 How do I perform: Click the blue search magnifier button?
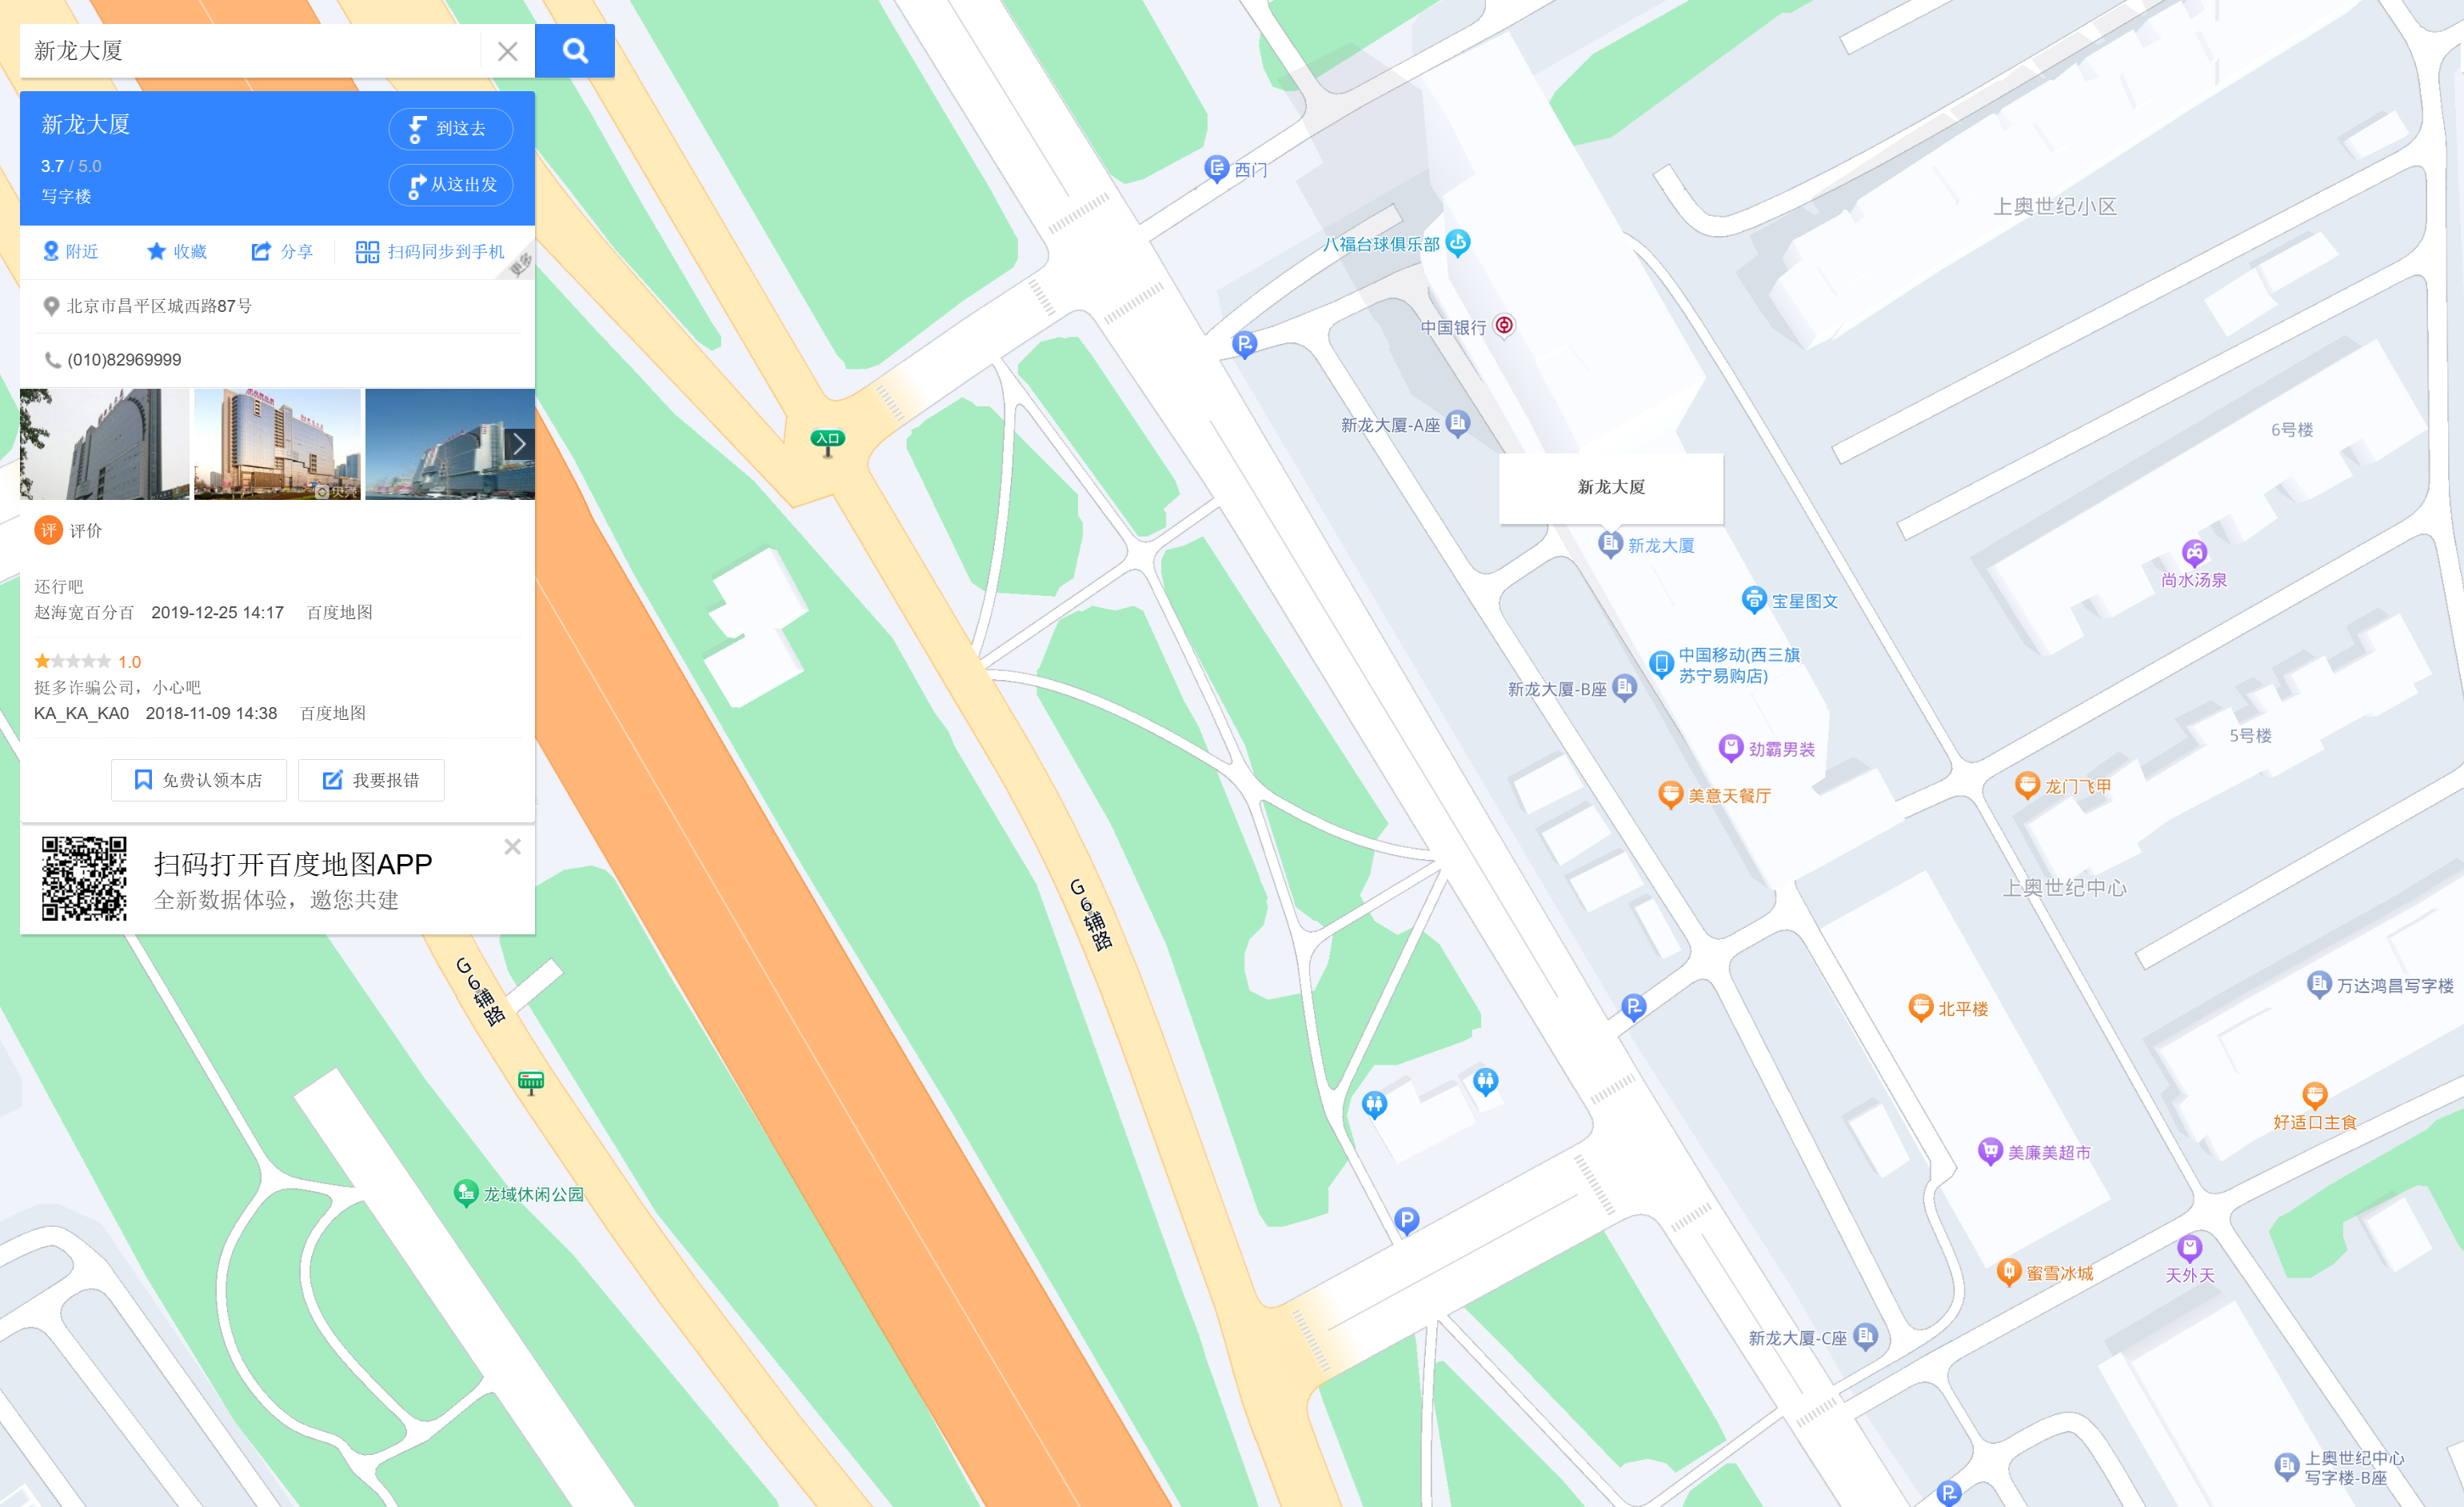pyautogui.click(x=574, y=51)
